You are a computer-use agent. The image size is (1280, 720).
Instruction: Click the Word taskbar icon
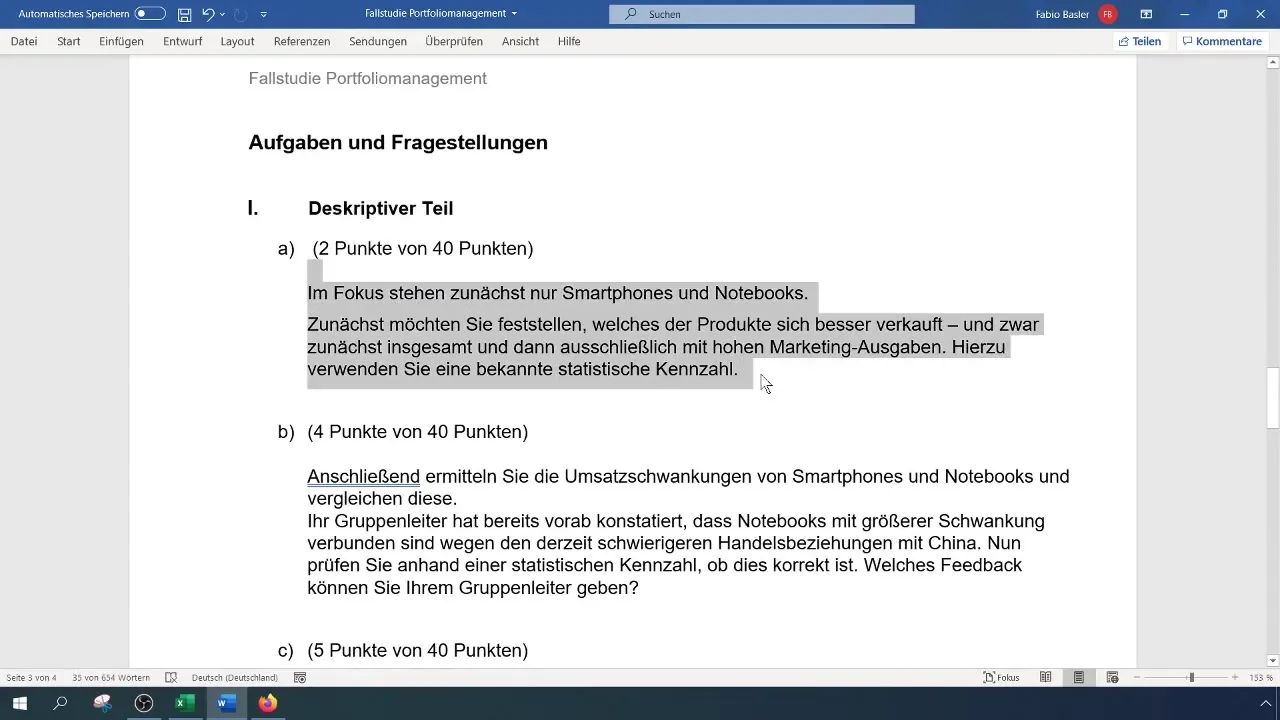tap(226, 703)
